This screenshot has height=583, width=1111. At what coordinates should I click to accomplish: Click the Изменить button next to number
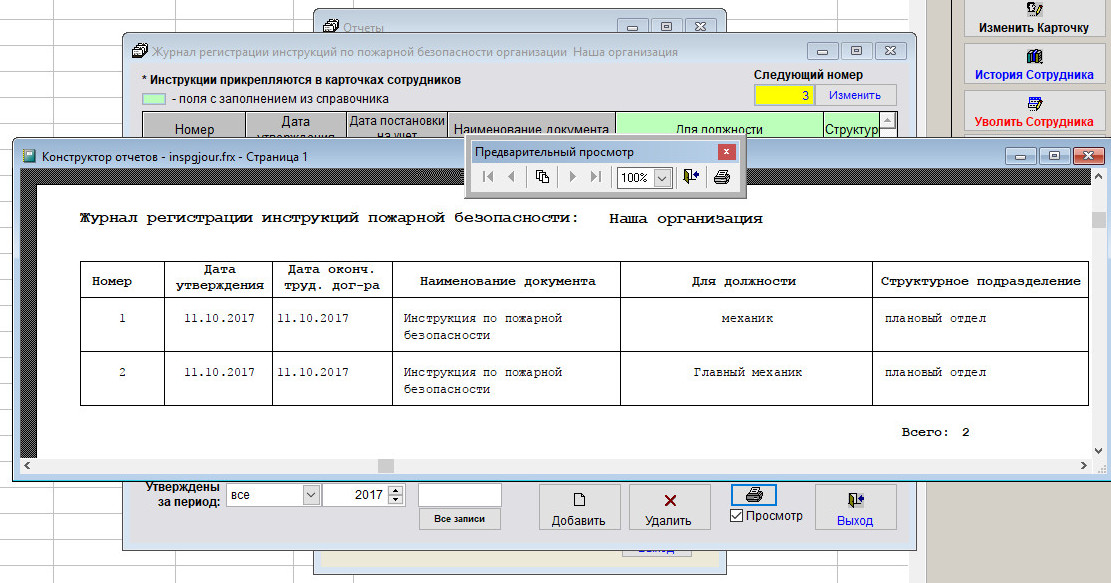[856, 95]
